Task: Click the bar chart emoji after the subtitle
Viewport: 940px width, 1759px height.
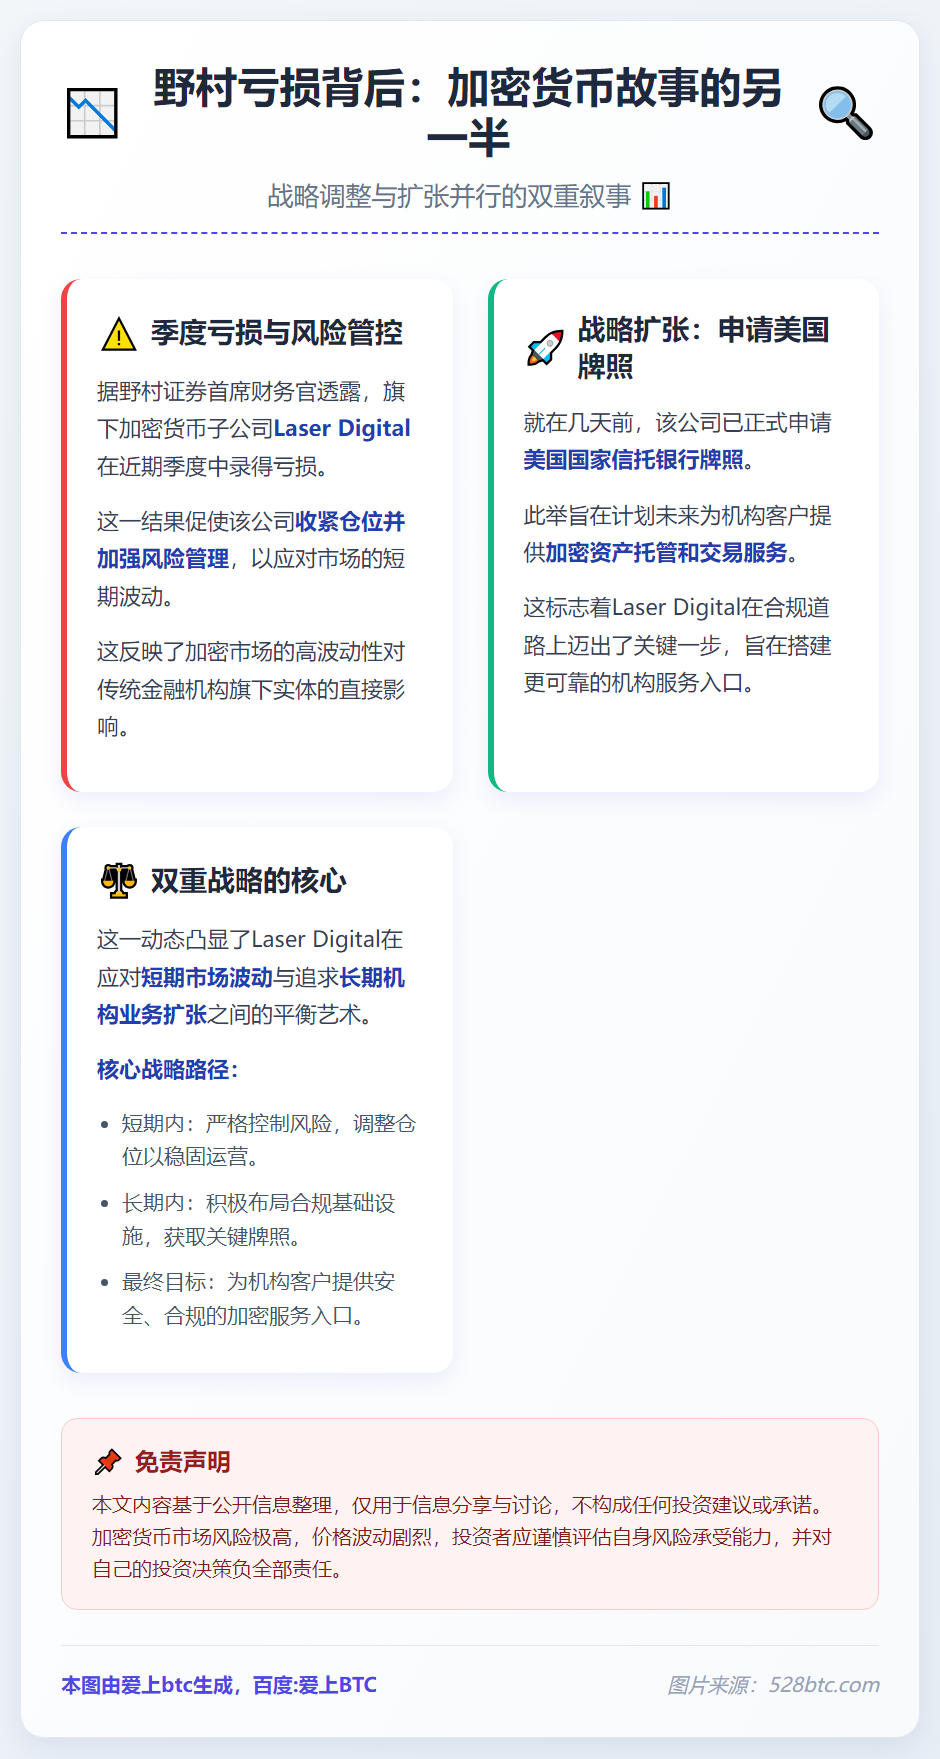Action: (x=655, y=196)
